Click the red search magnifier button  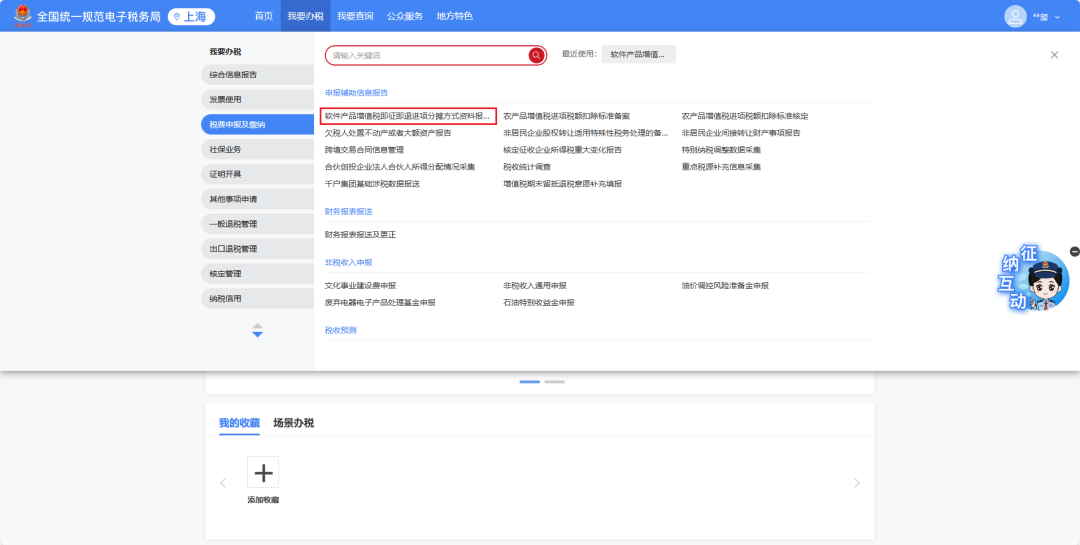click(x=537, y=55)
